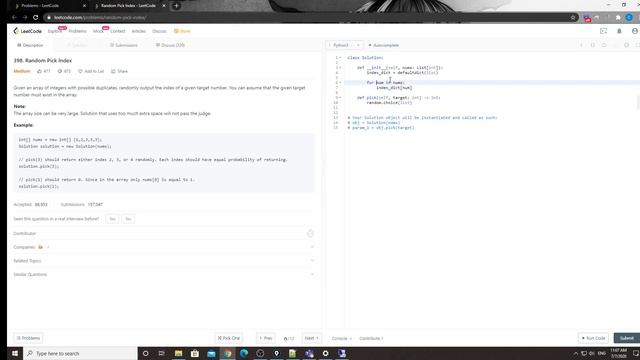Open the Problems list button
The height and width of the screenshot is (360, 640).
coord(28,338)
